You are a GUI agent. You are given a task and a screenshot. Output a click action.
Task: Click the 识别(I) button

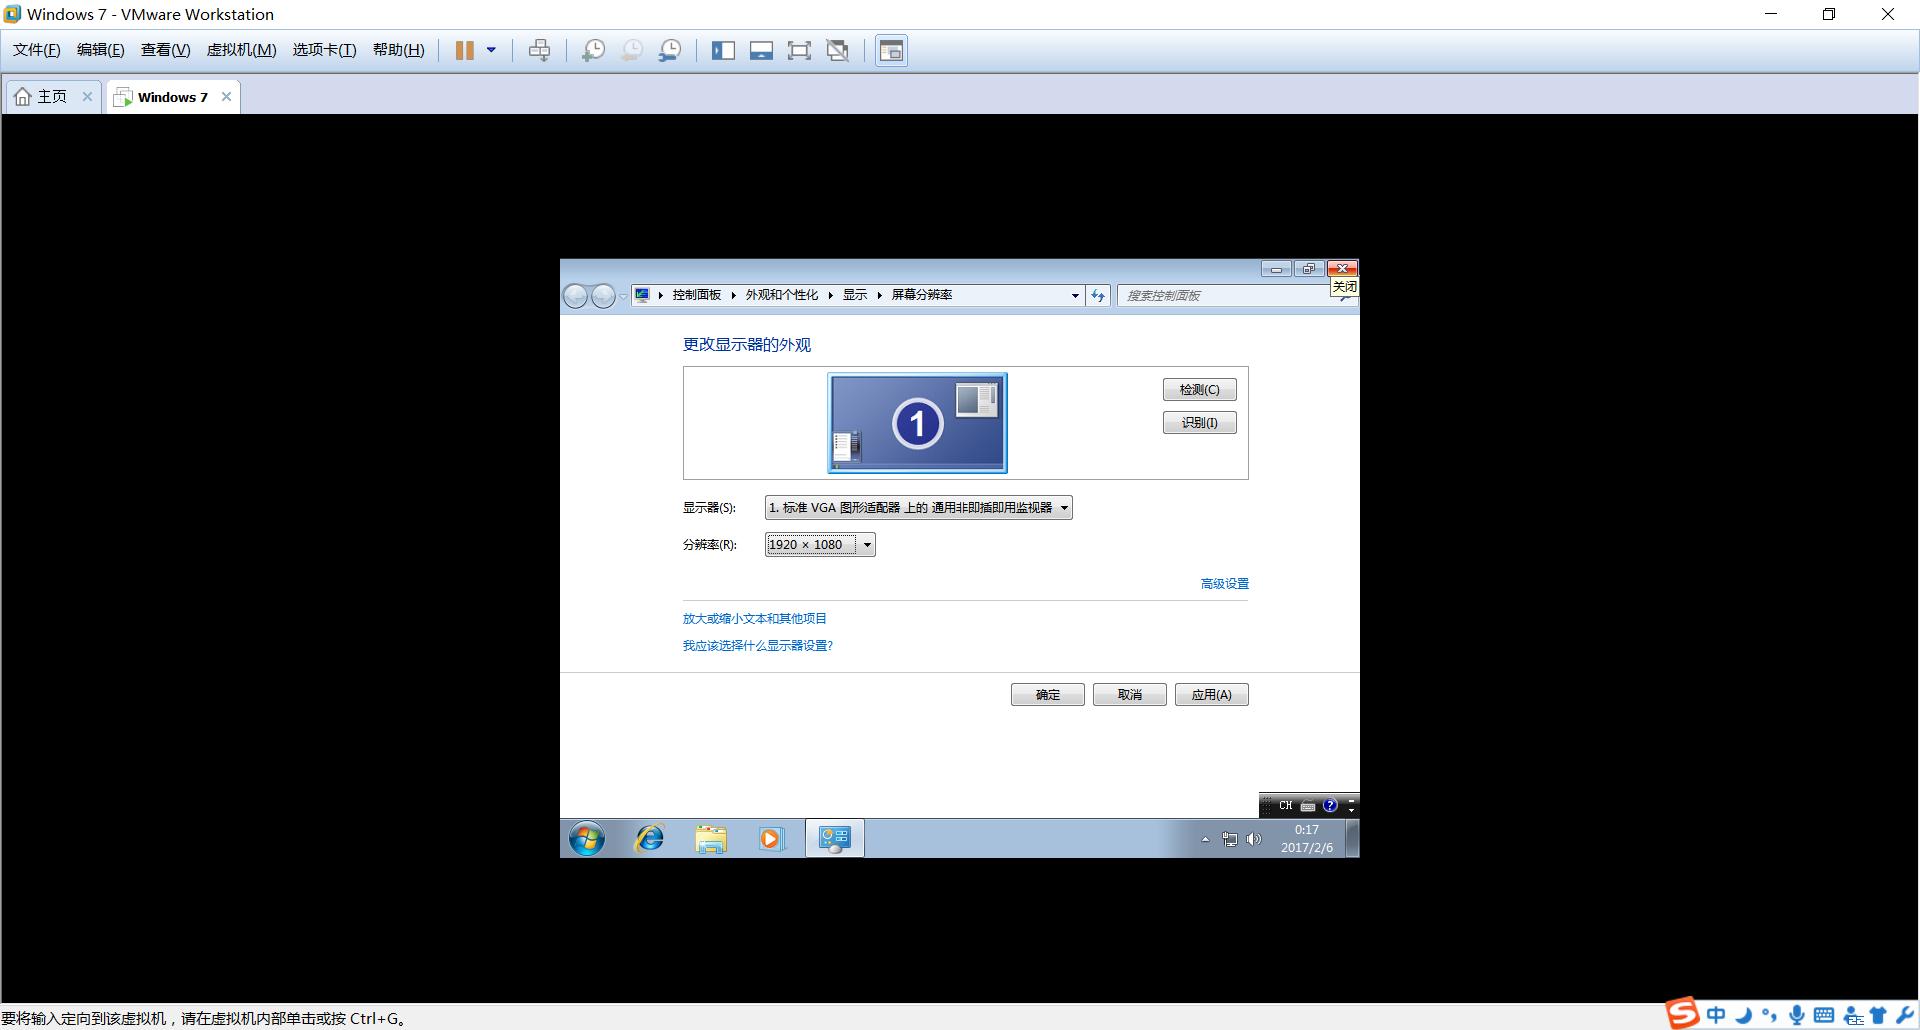(x=1199, y=422)
